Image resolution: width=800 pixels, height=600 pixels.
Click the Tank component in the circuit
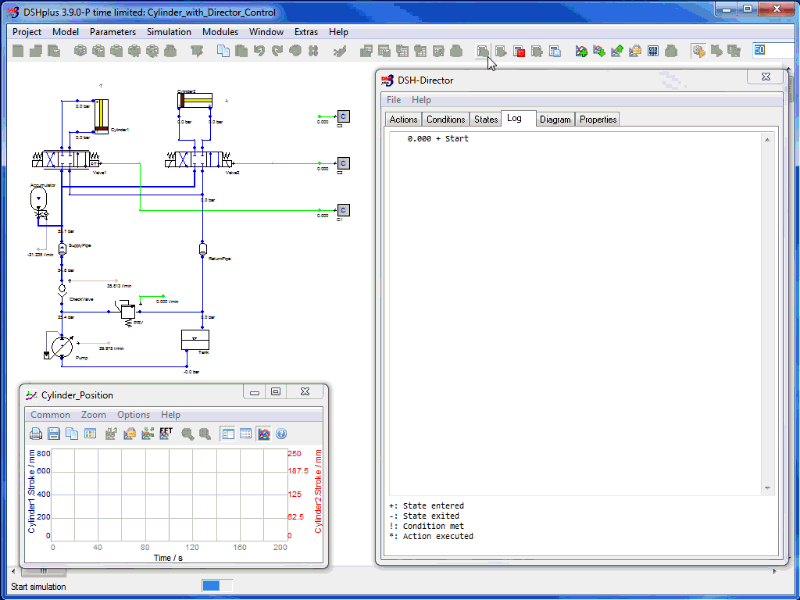(x=195, y=340)
